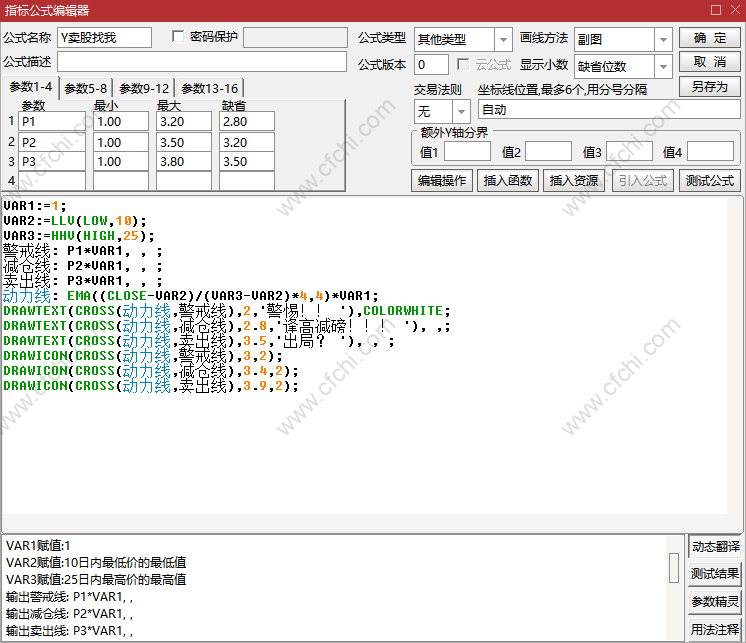746x643 pixels.
Task: Click the 测试公式 button
Action: click(710, 181)
